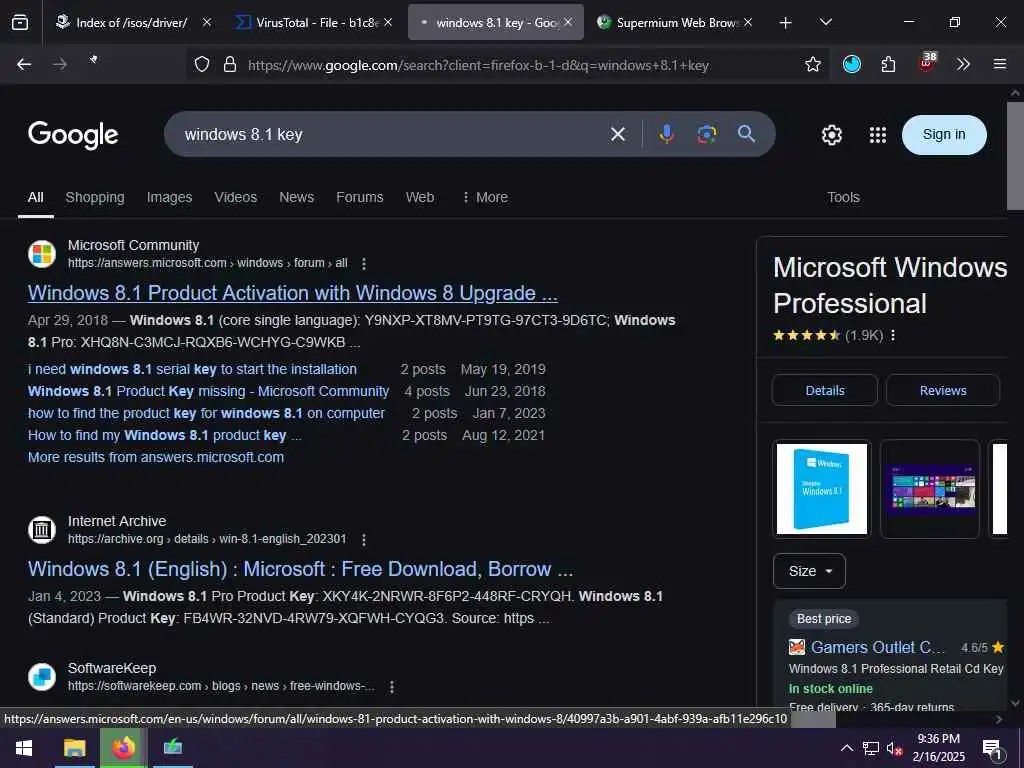
Task: Click the page vertical scrollbar thumb
Action: click(x=1014, y=155)
